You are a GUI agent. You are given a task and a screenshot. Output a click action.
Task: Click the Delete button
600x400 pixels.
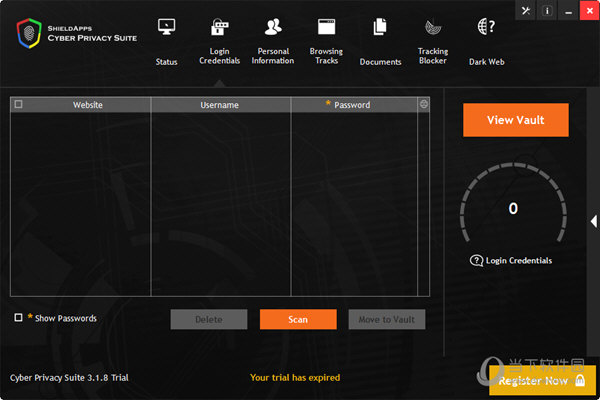[x=209, y=319]
